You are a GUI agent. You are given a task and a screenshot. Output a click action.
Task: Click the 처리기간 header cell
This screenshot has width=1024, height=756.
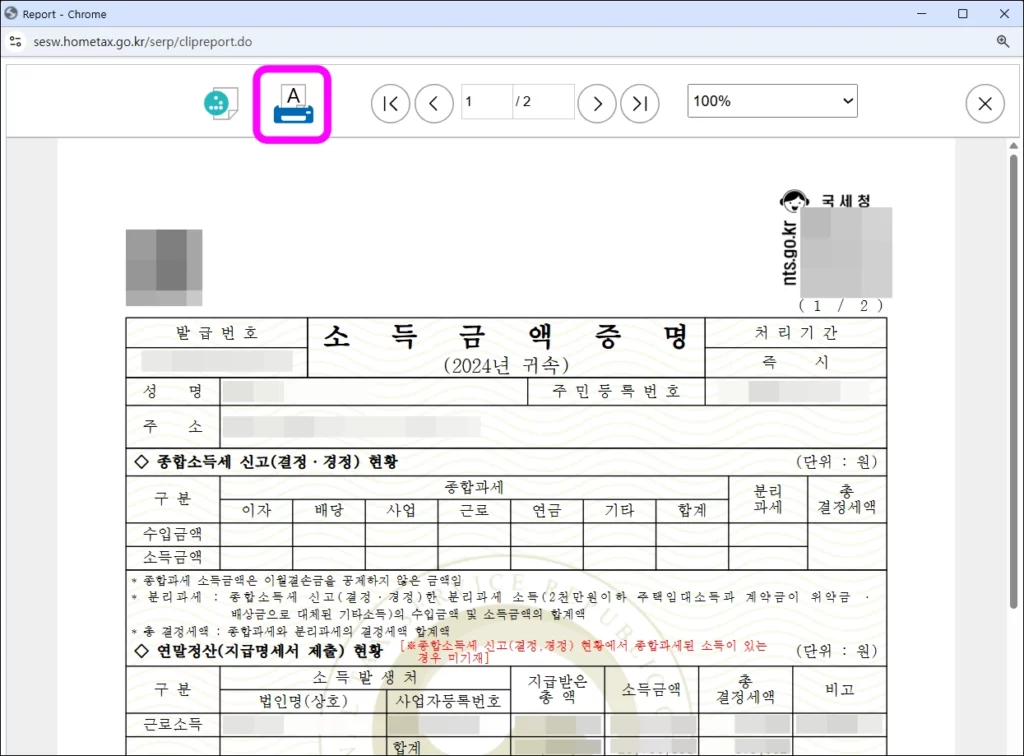coord(795,333)
